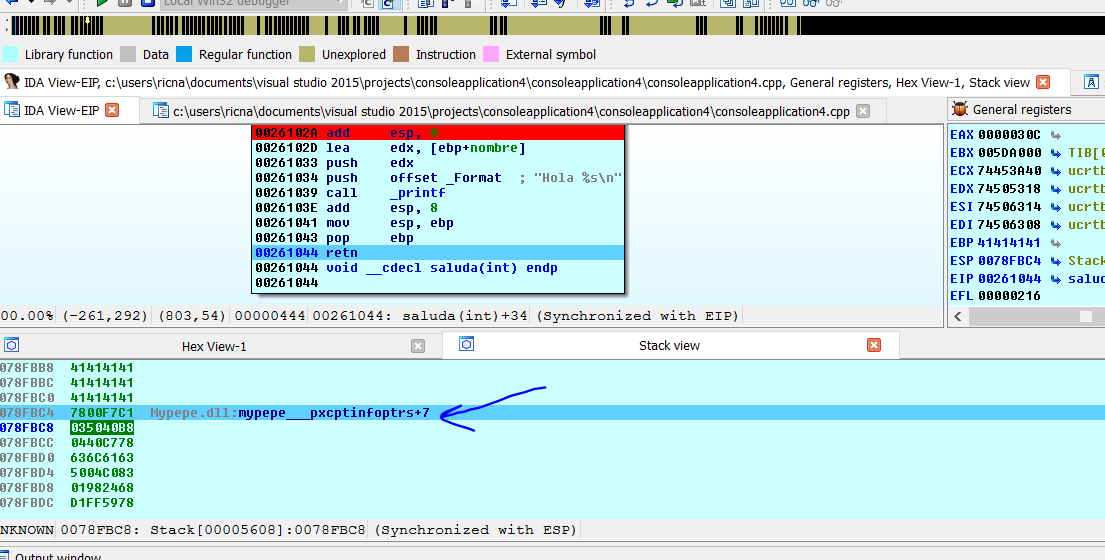The height and width of the screenshot is (560, 1105).
Task: Click the consoleapplication4.cpp source tab icon
Action: point(160,111)
